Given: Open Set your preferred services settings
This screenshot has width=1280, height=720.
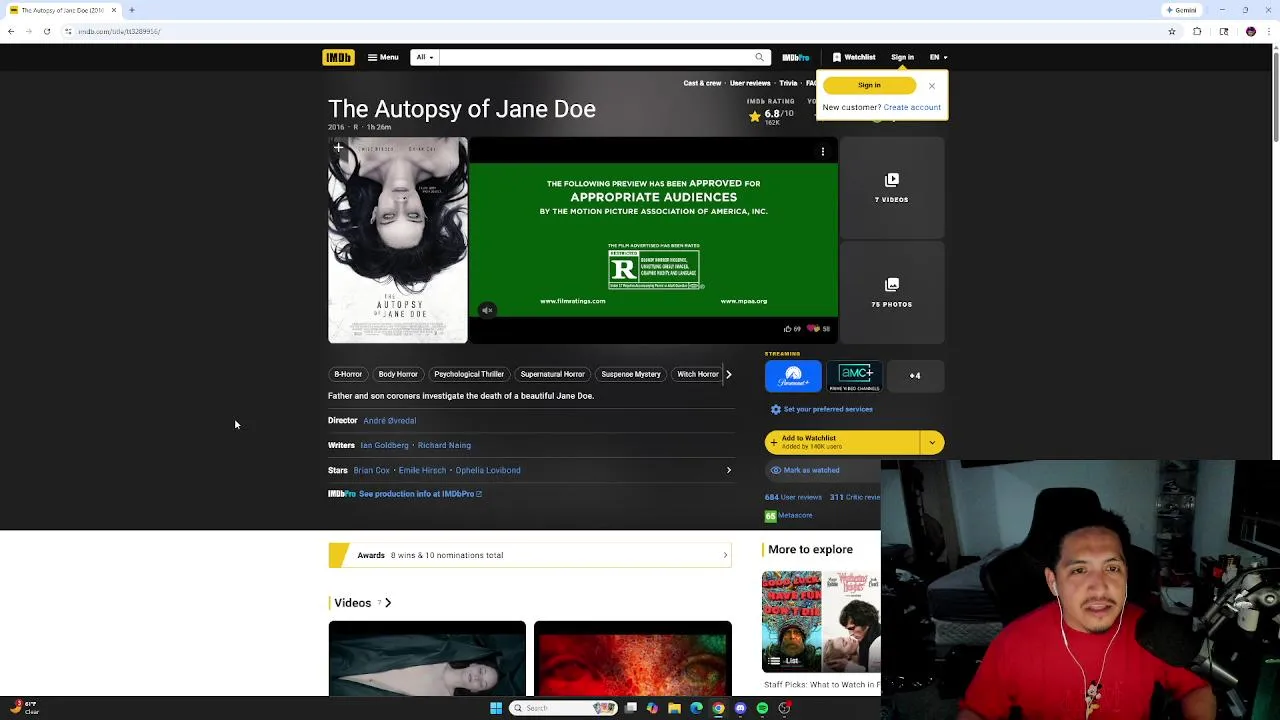Looking at the screenshot, I should point(828,409).
